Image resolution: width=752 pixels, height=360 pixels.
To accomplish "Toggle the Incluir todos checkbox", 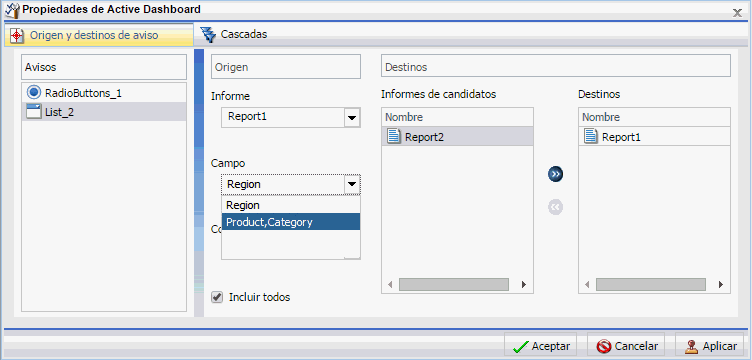I will 217,297.
